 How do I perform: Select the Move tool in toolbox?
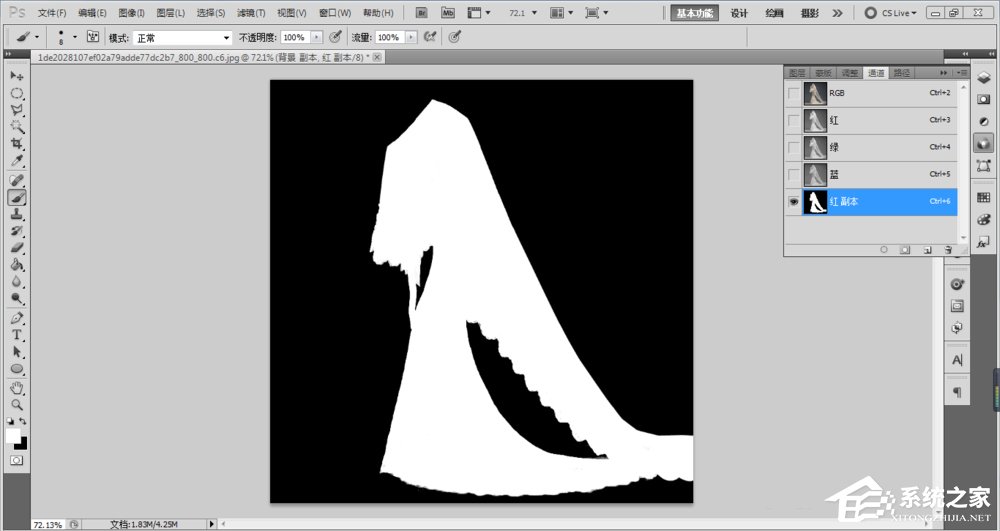tap(17, 76)
